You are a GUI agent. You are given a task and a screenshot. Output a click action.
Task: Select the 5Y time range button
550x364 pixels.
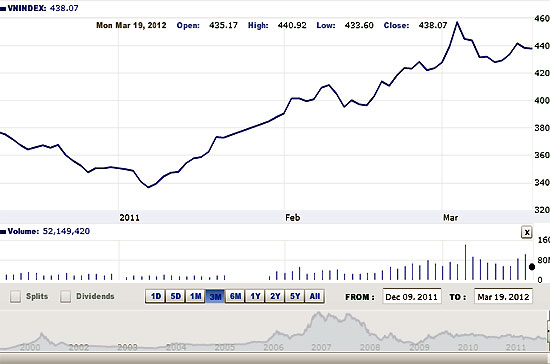pyautogui.click(x=295, y=297)
